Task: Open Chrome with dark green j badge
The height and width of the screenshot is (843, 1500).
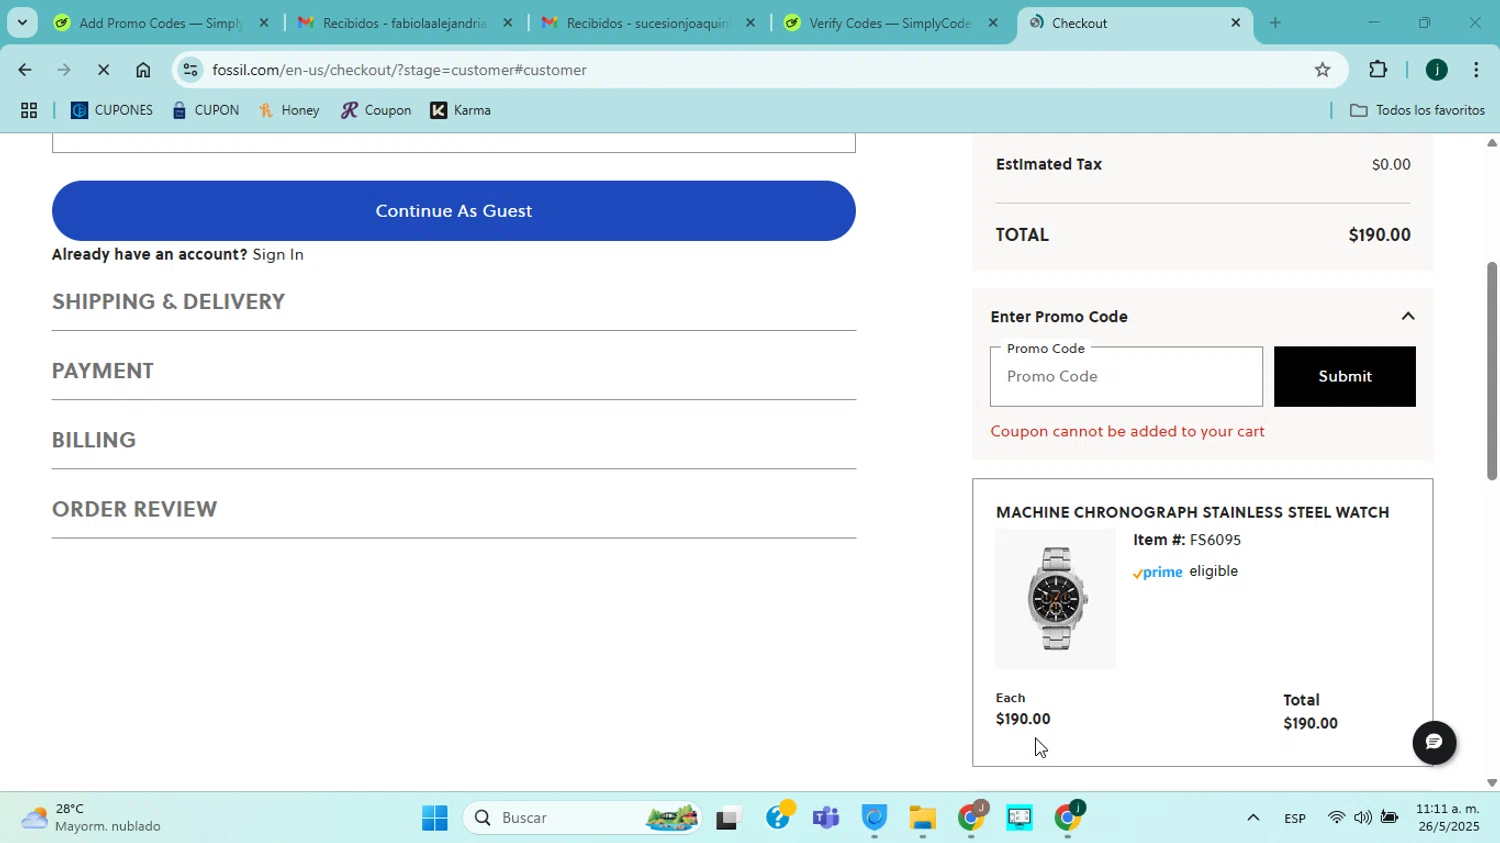Action: pos(1068,819)
